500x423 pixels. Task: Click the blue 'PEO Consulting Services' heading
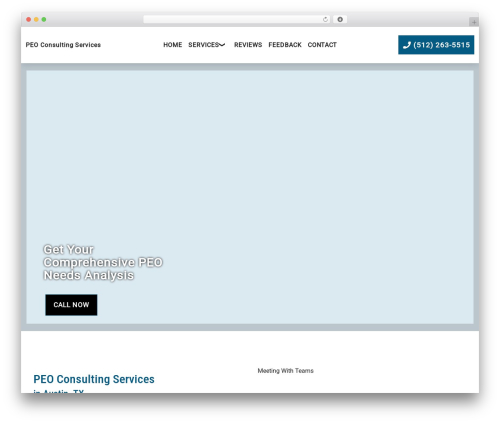pos(94,379)
